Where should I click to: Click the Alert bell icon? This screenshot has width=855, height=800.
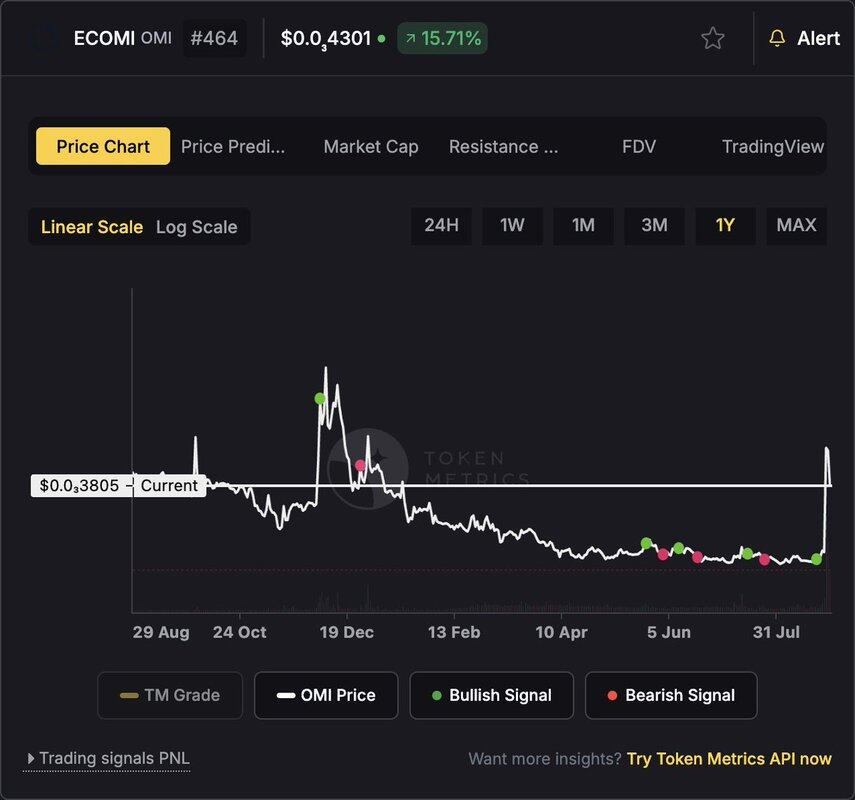coord(777,38)
